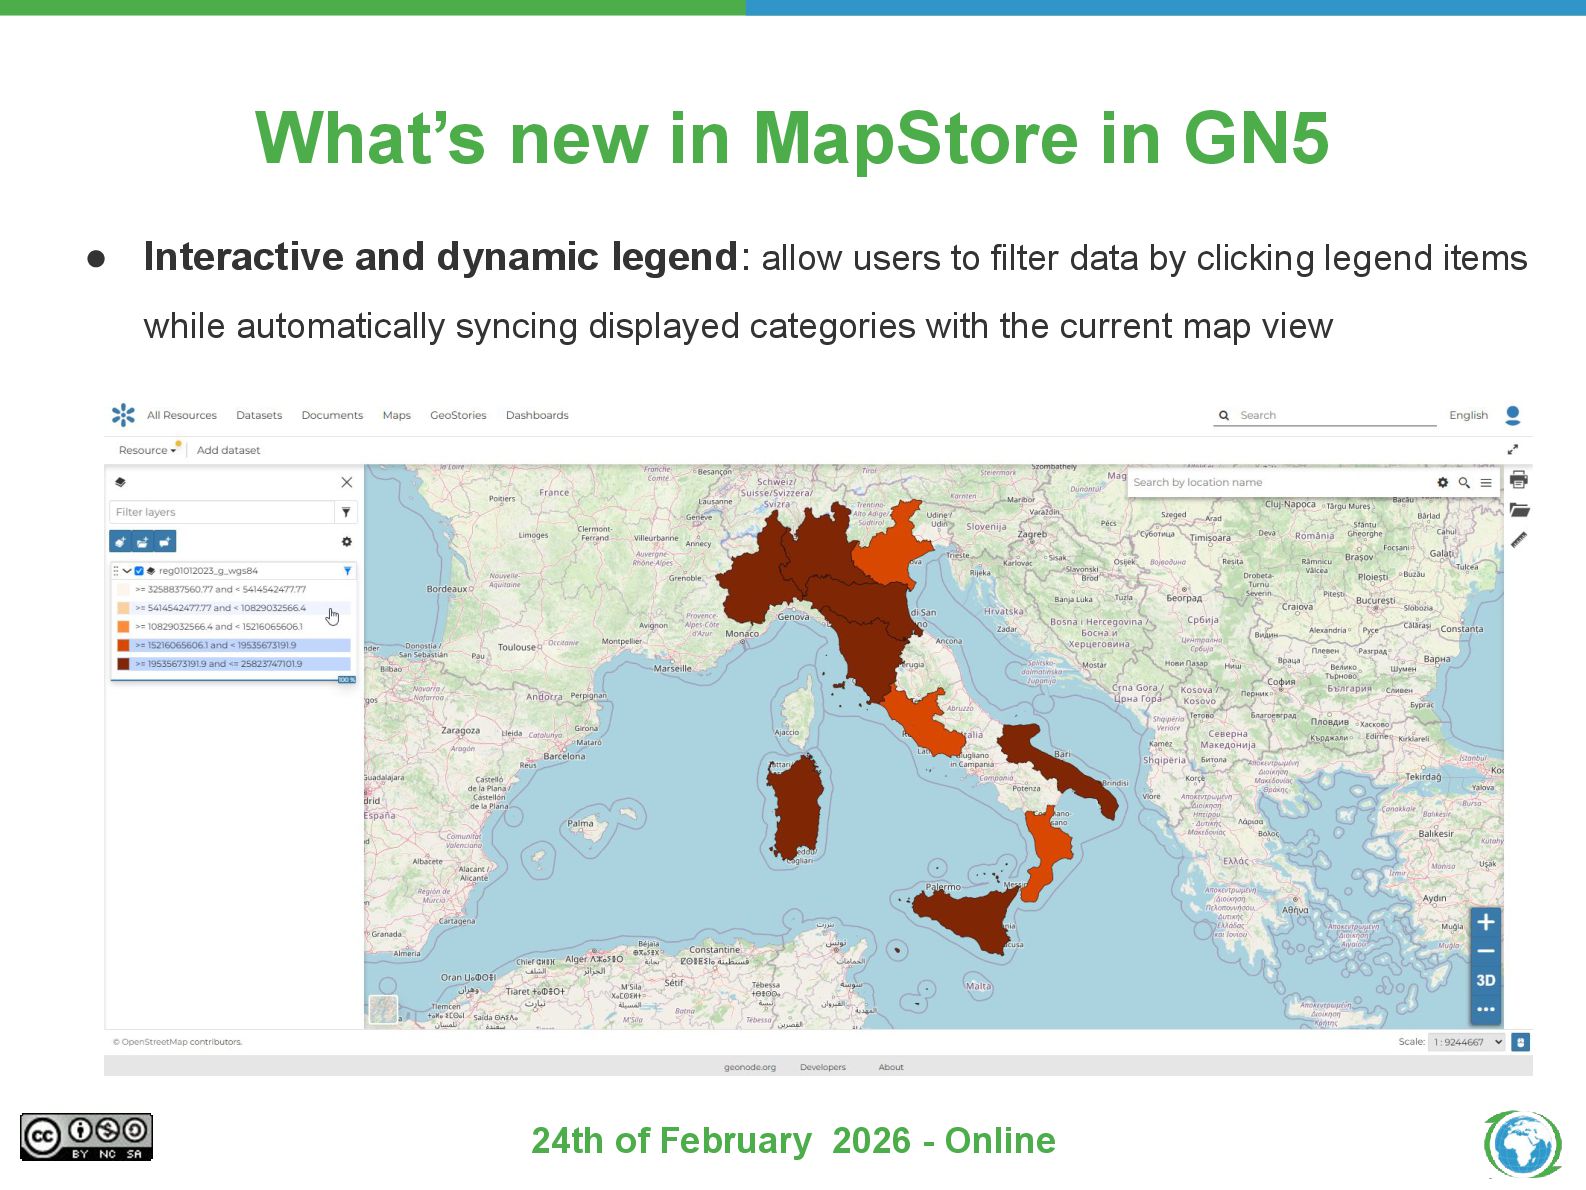Viewport: 1586px width, 1190px height.
Task: Click the Search by location name field
Action: 1280,482
